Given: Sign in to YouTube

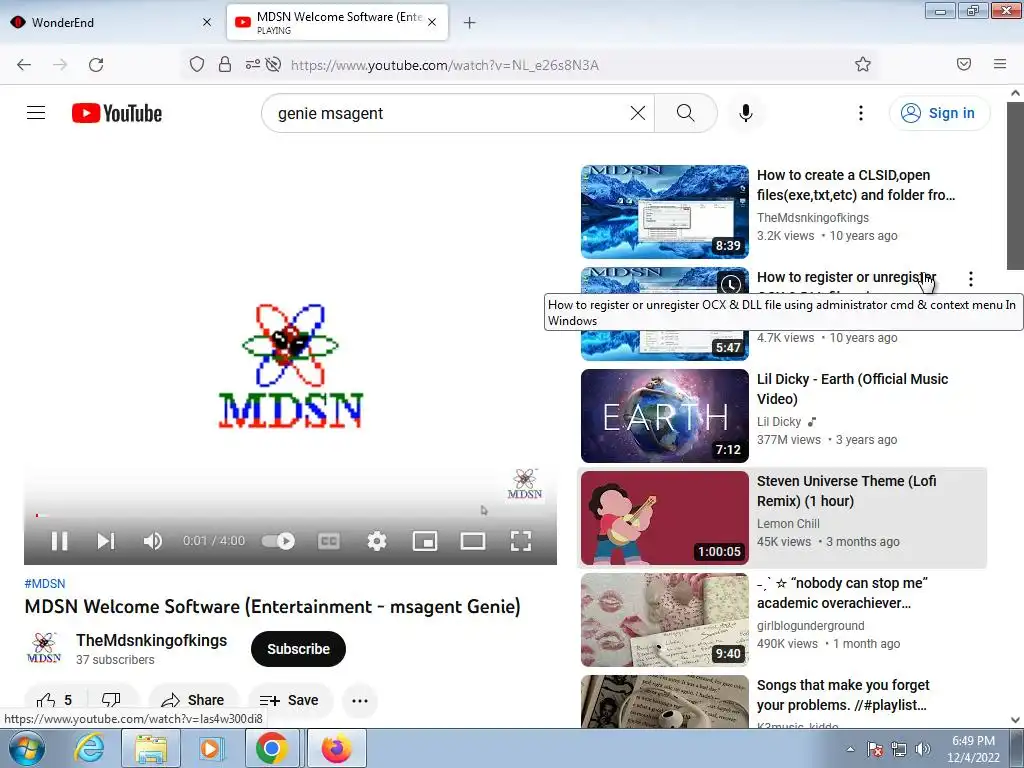Looking at the screenshot, I should [x=938, y=113].
